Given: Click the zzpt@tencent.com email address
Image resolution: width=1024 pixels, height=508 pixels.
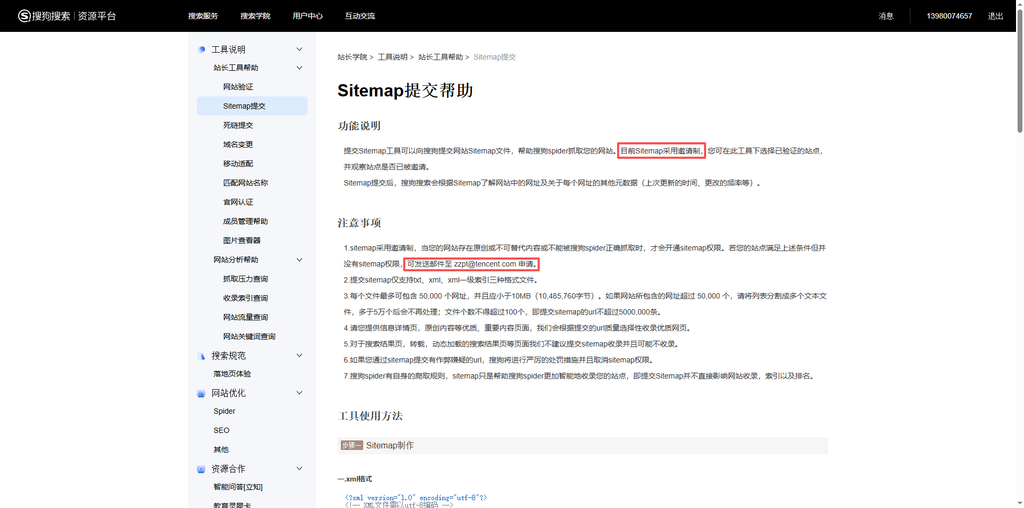Looking at the screenshot, I should point(485,264).
